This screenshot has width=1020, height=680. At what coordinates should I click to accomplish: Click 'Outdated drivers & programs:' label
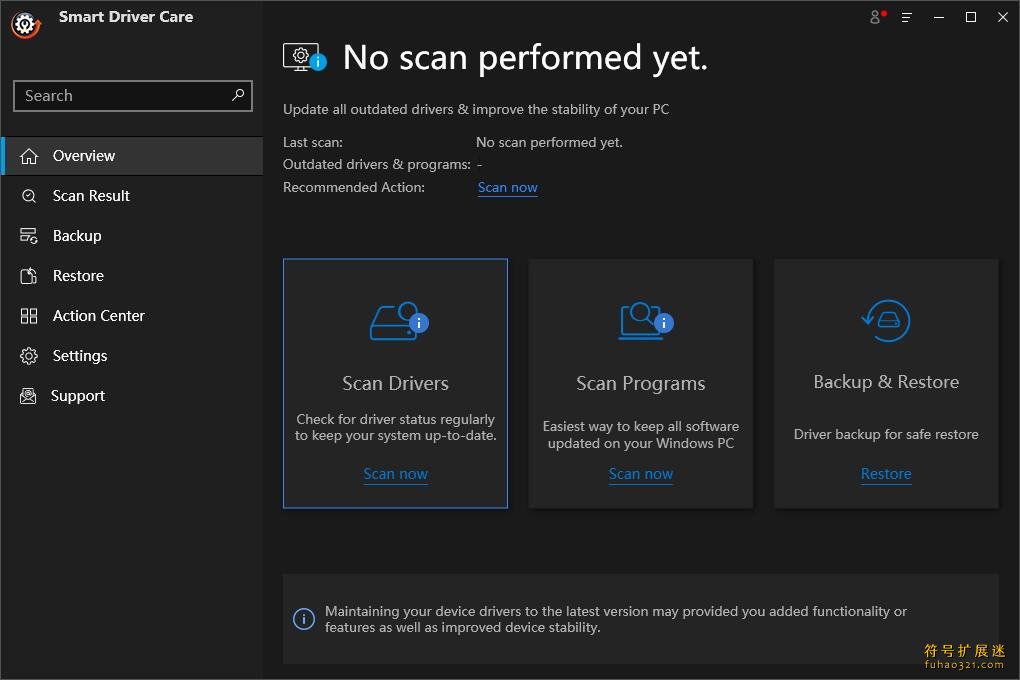[x=377, y=165]
